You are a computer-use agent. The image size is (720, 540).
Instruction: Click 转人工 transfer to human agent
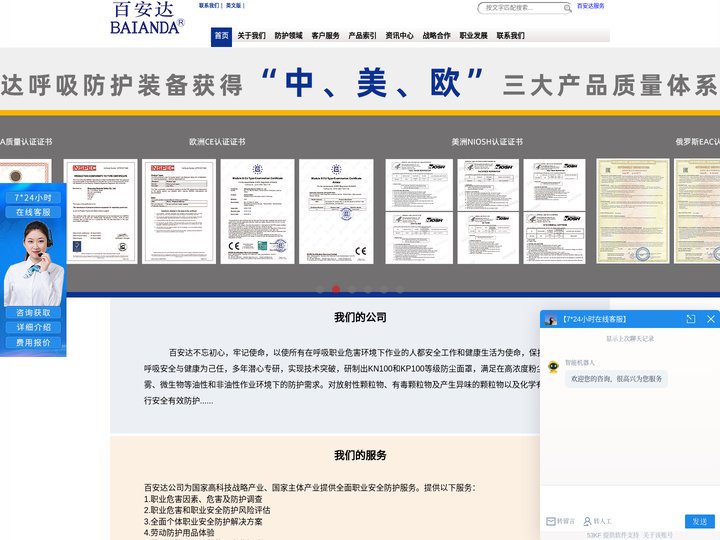point(597,521)
